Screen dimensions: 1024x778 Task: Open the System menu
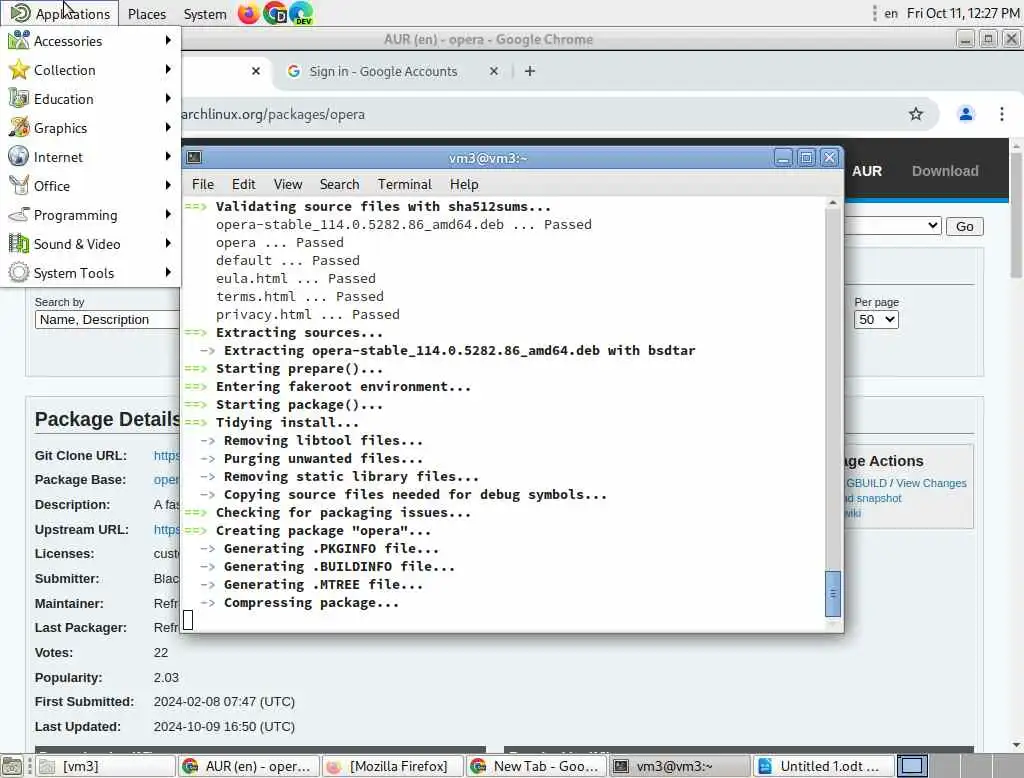[205, 14]
